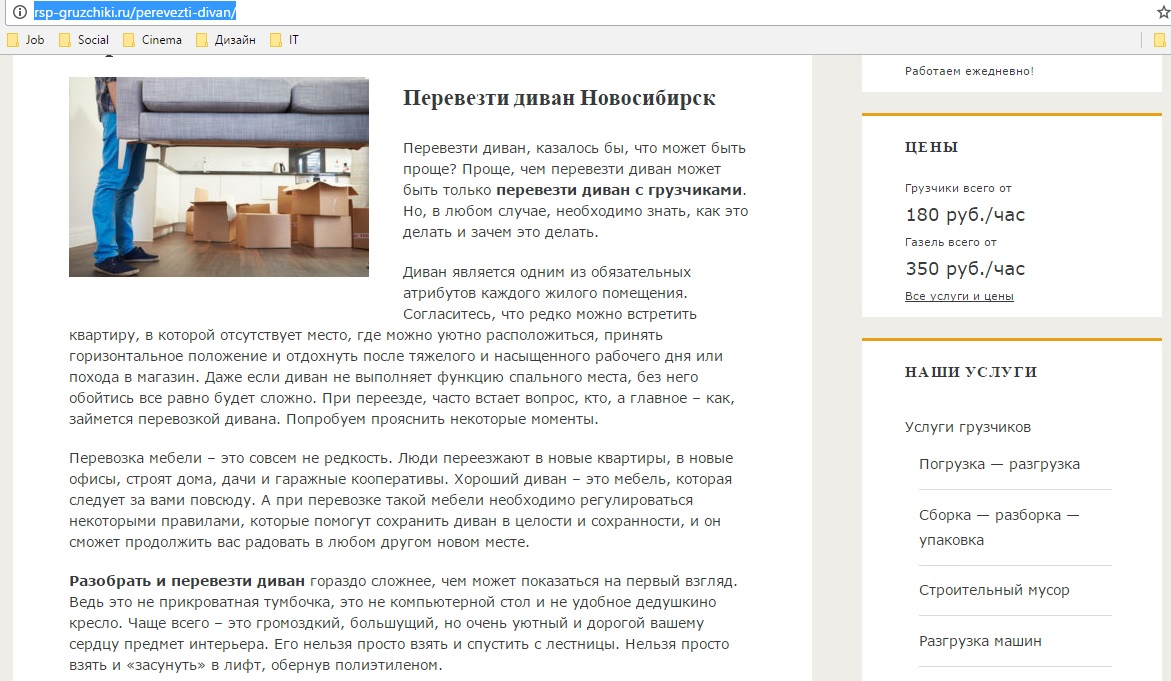Open the IT bookmarks folder
1171x681 pixels.
(285, 40)
